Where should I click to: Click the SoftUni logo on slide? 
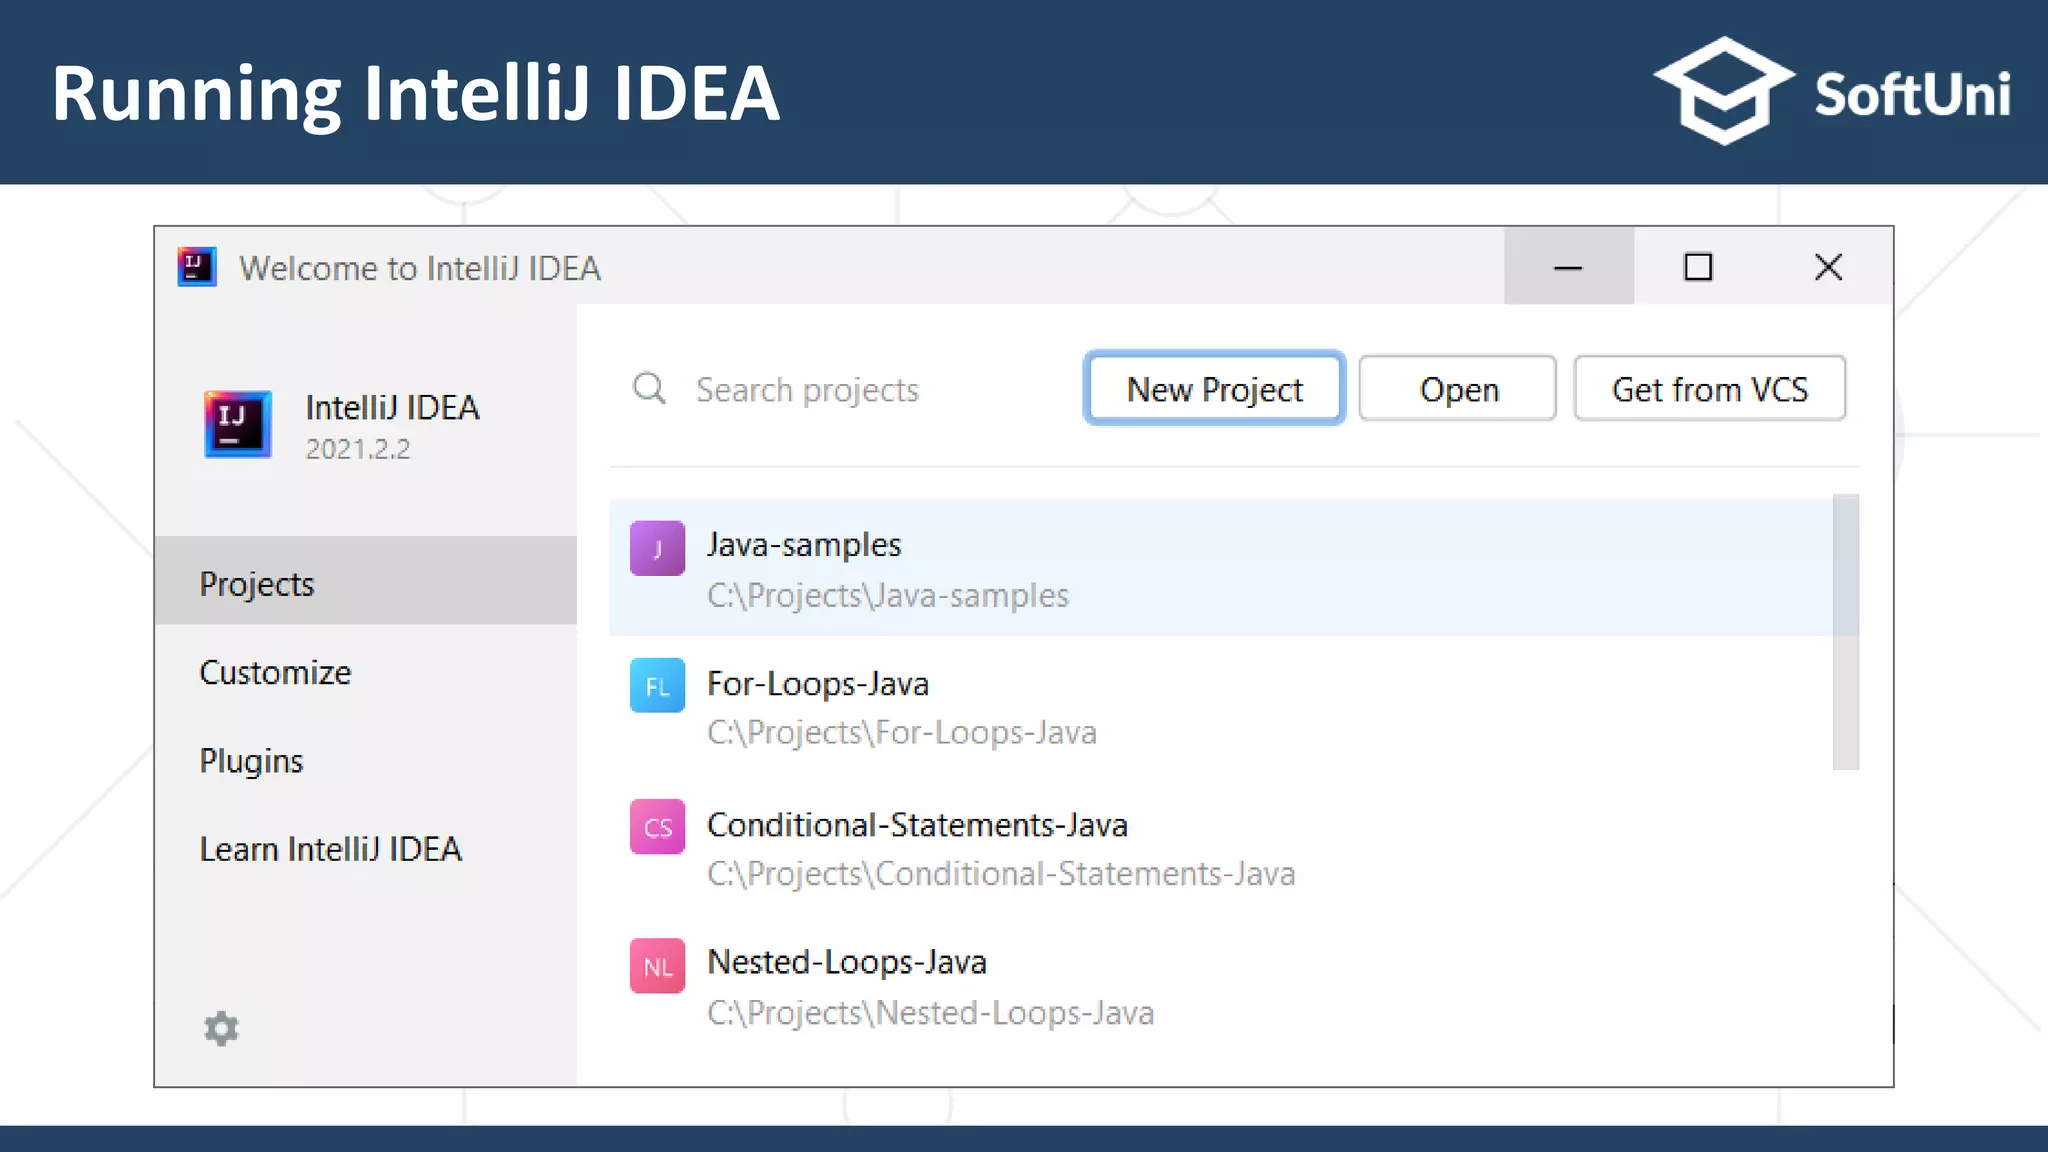click(1832, 92)
